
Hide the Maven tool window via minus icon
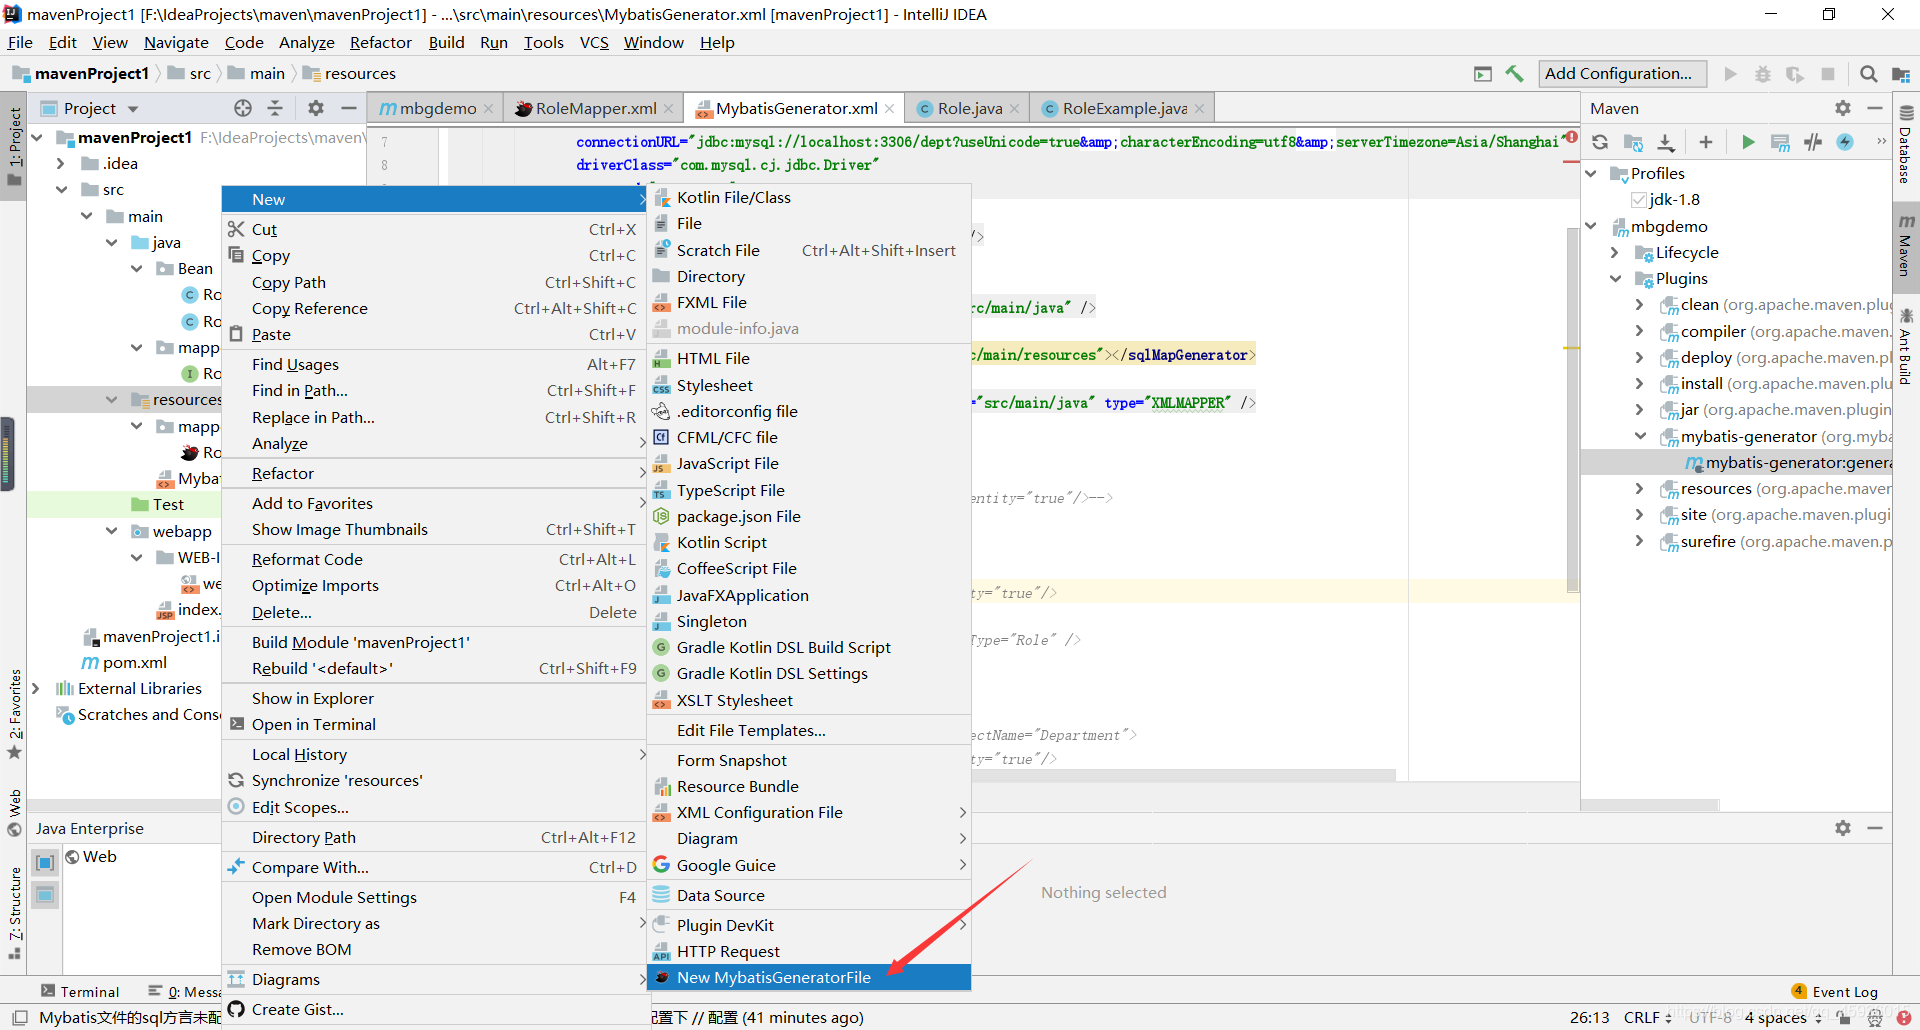click(1875, 108)
